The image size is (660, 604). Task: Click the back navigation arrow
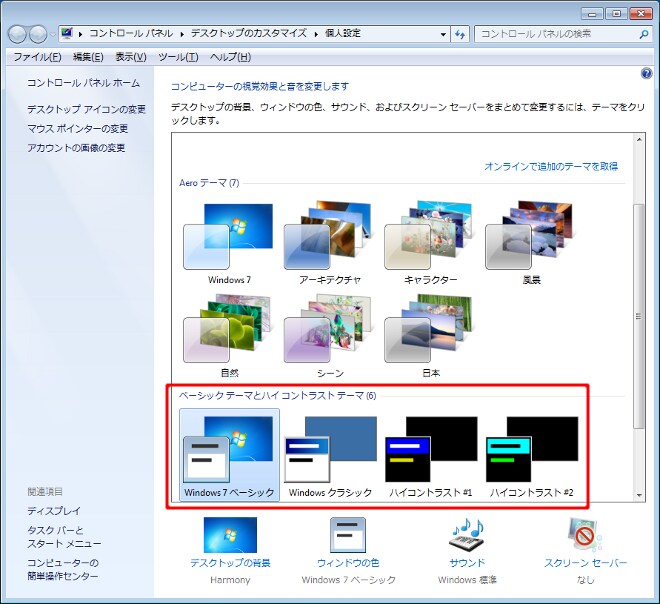[17, 34]
